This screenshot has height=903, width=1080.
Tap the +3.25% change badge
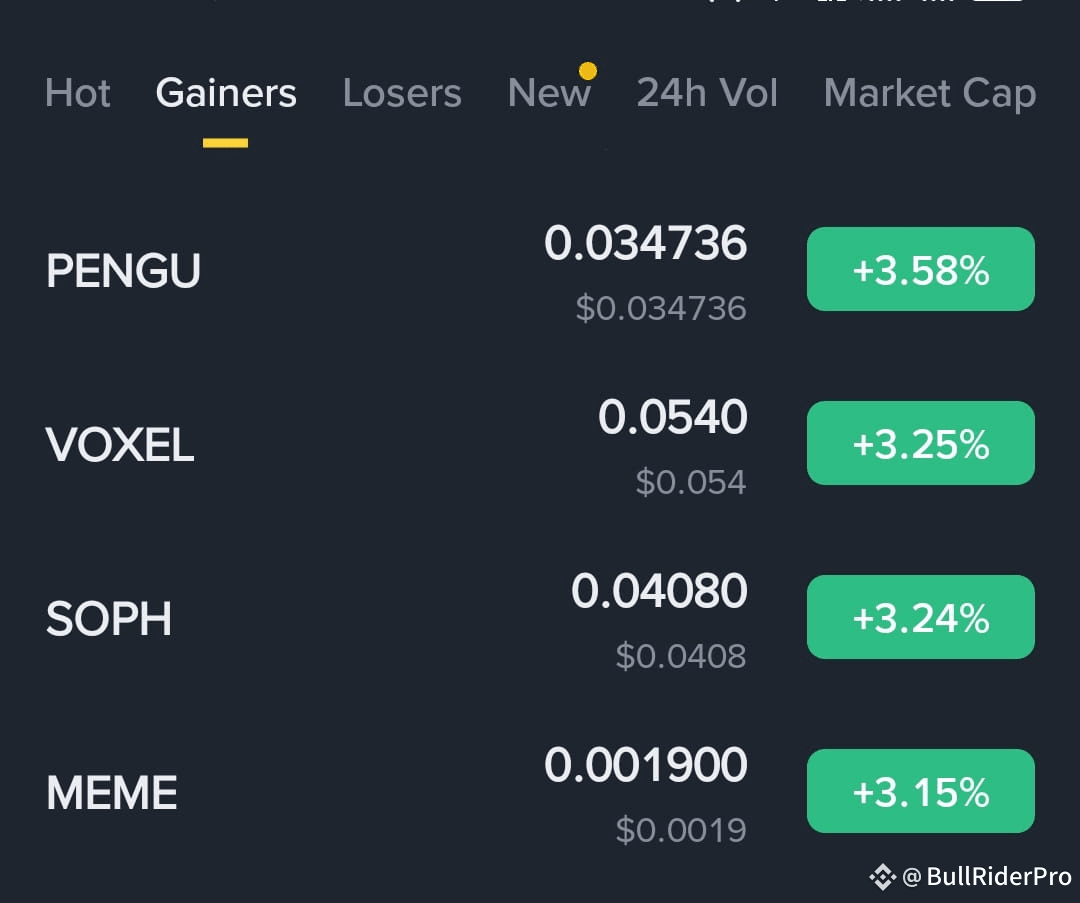point(921,443)
